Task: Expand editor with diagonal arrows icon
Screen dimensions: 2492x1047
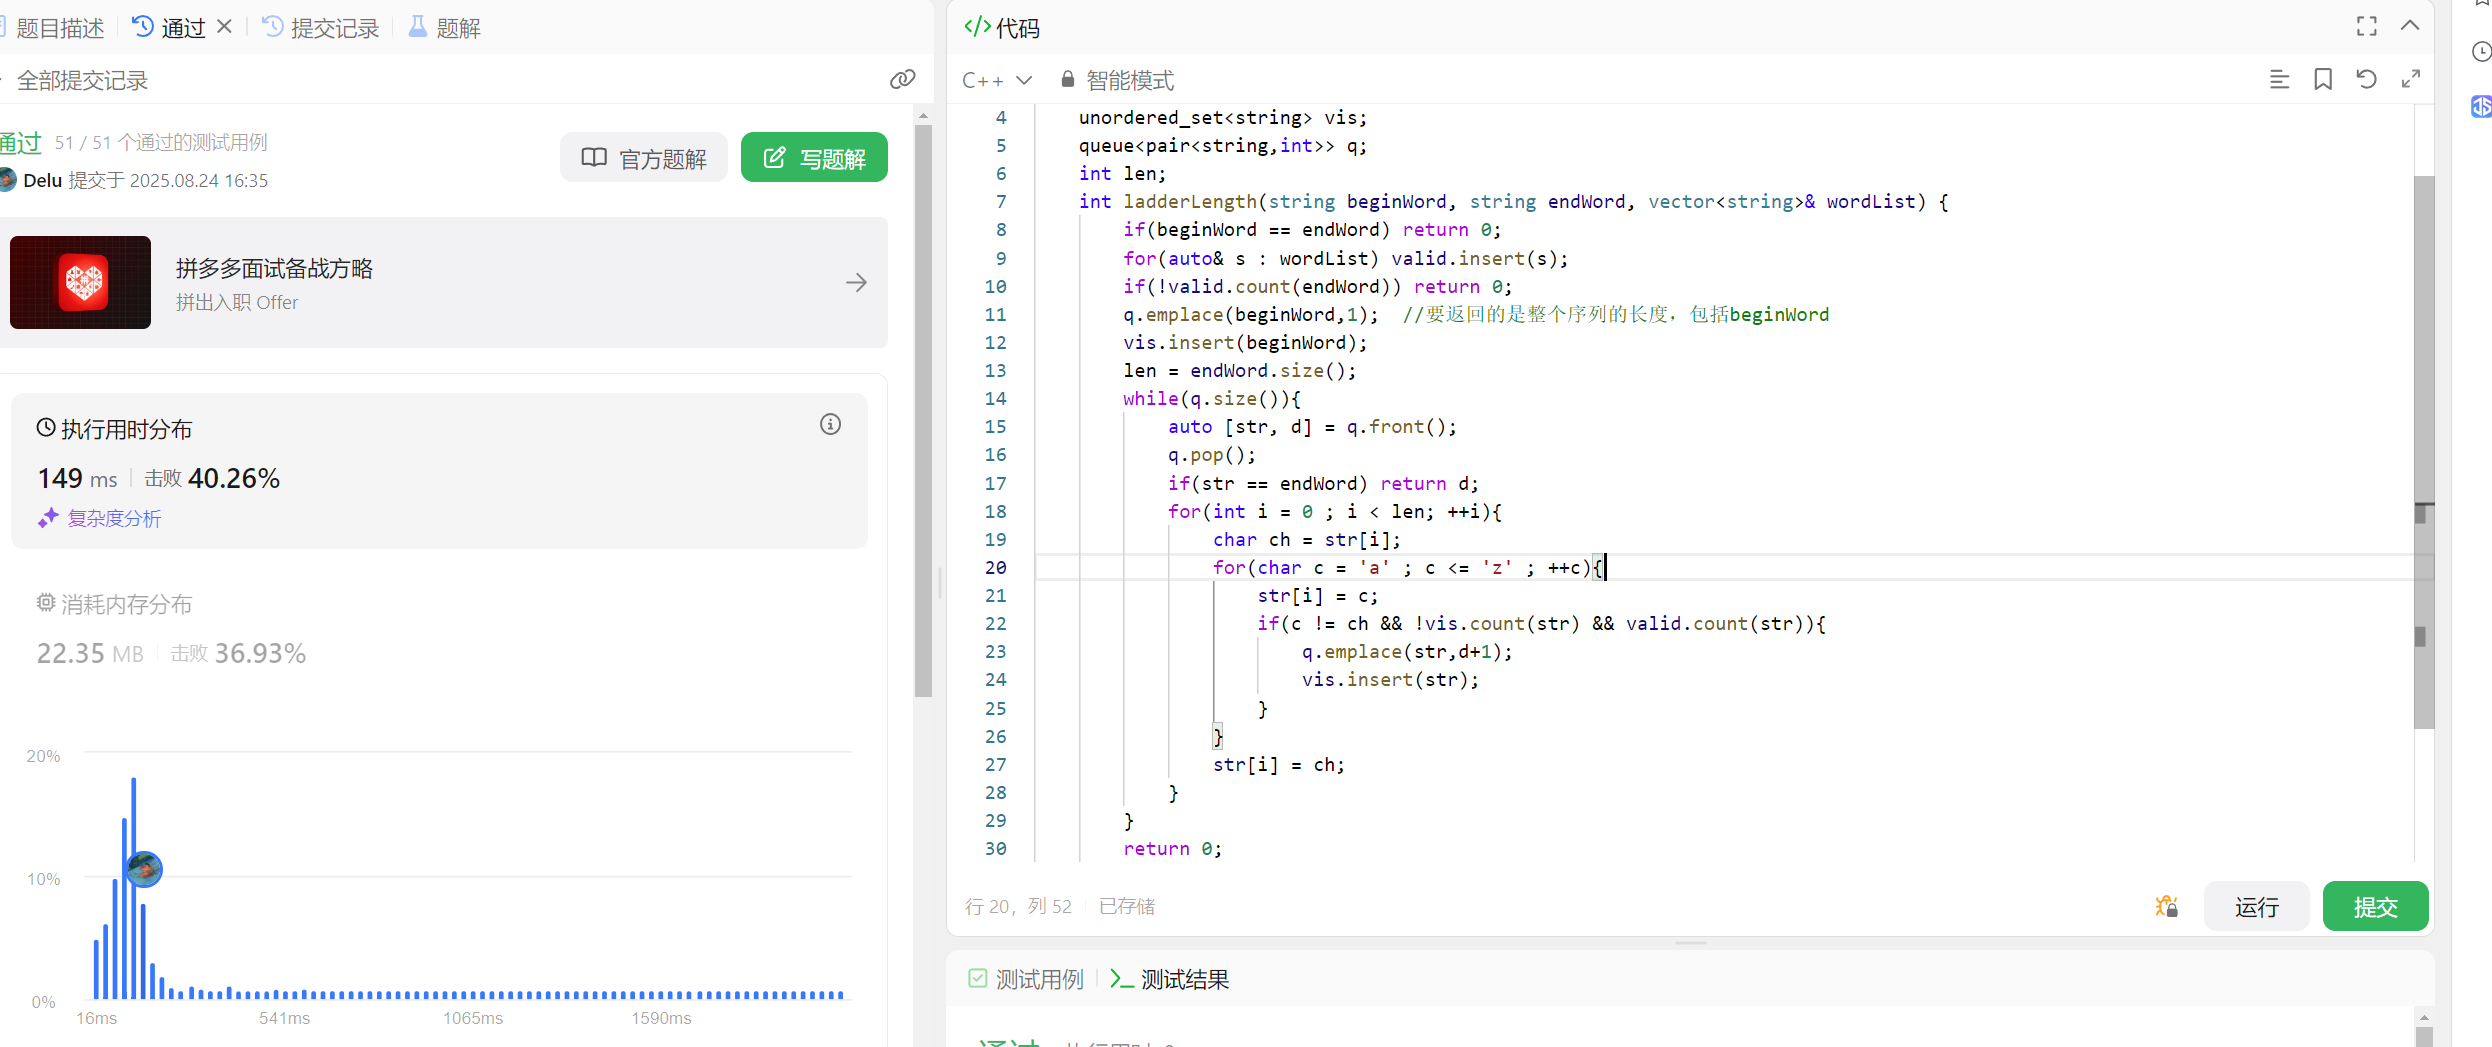Action: click(x=2410, y=79)
